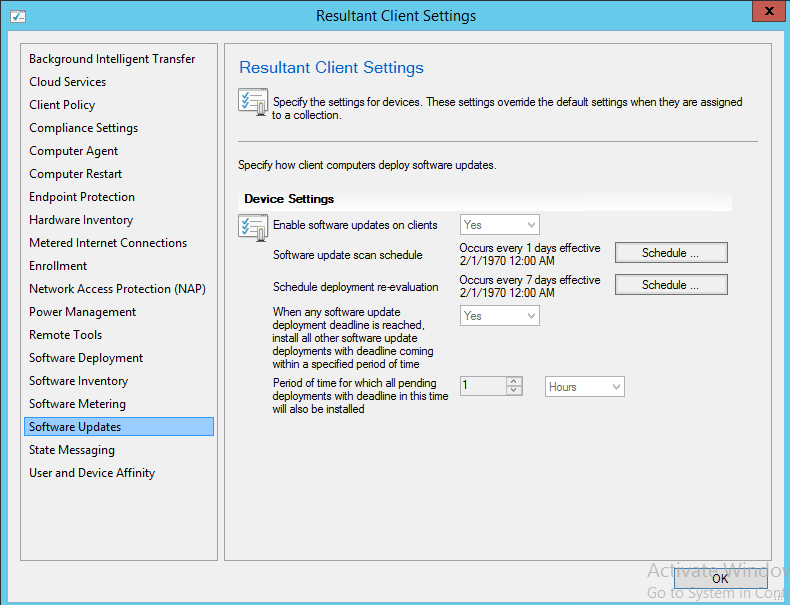This screenshot has height=605, width=790.
Task: Open the Enable software updates on clients dropdown
Action: (499, 225)
